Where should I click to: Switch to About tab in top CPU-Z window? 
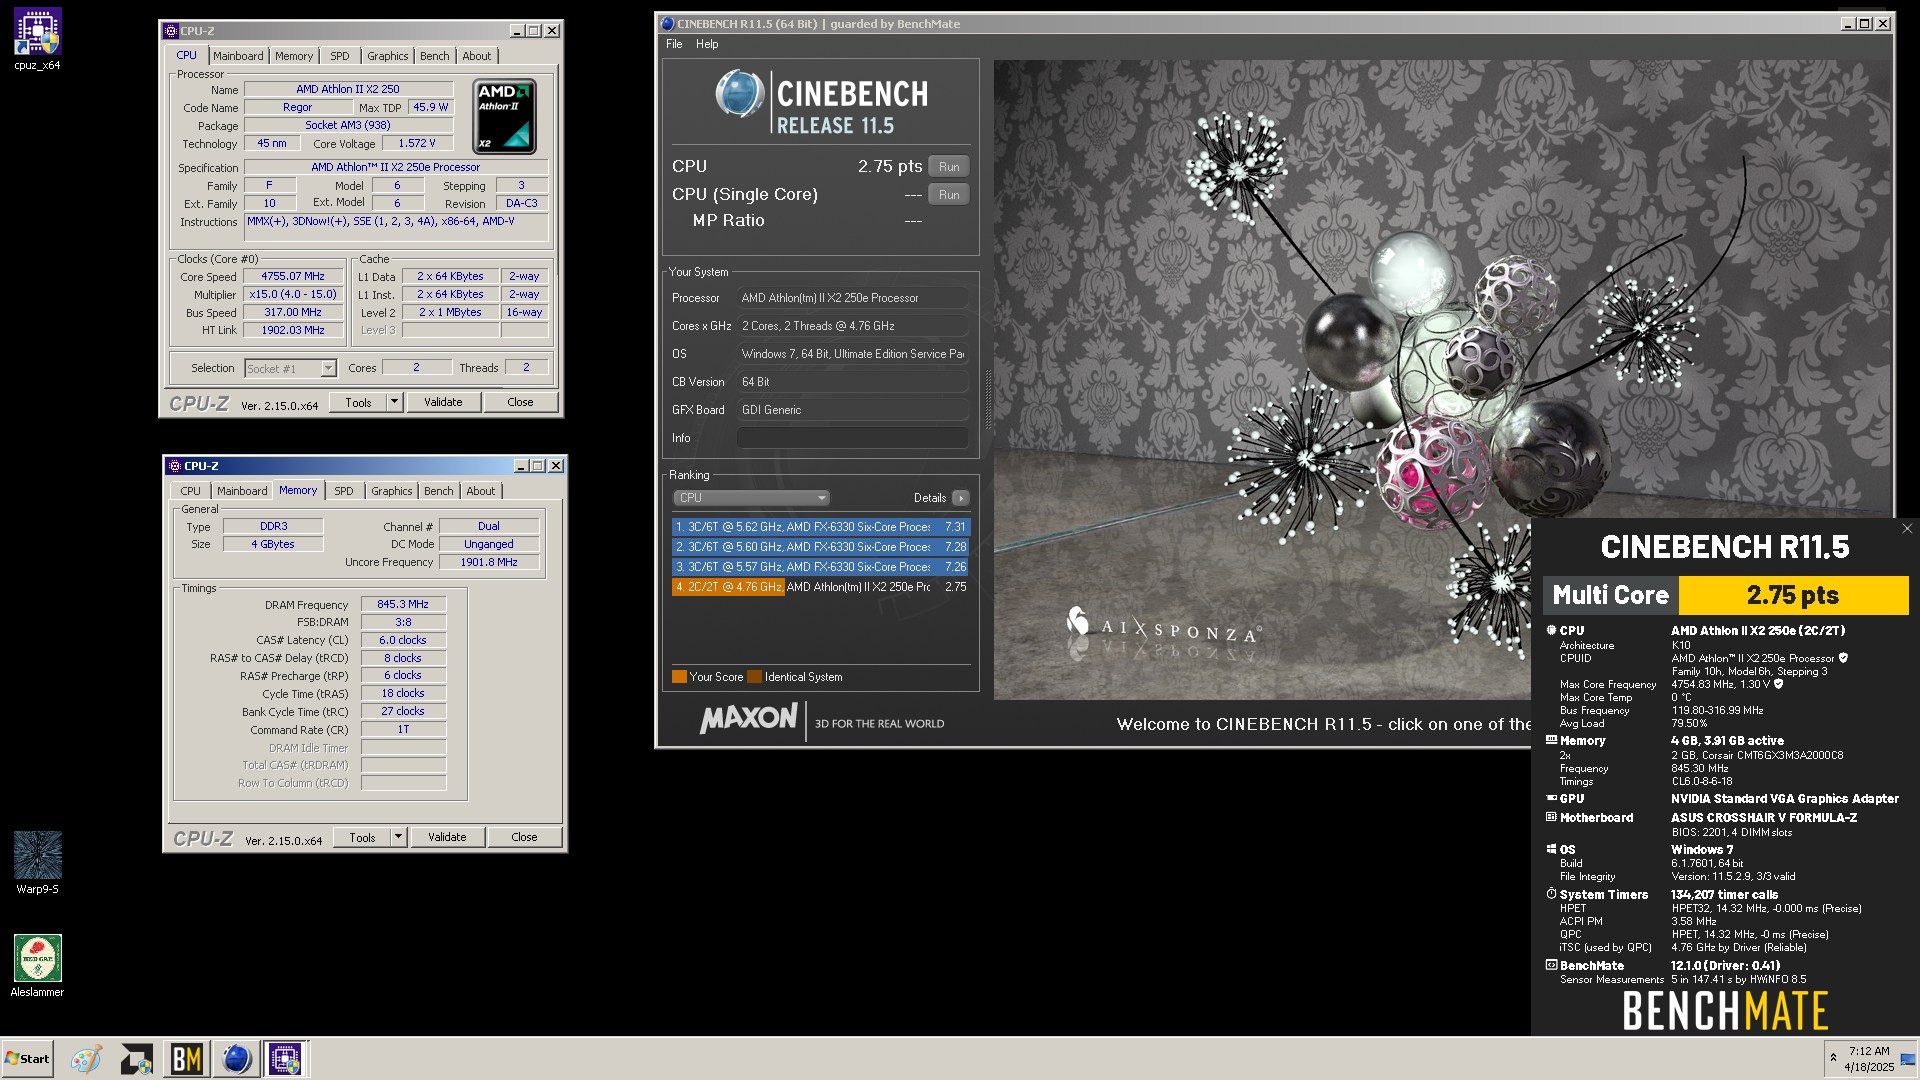tap(476, 56)
